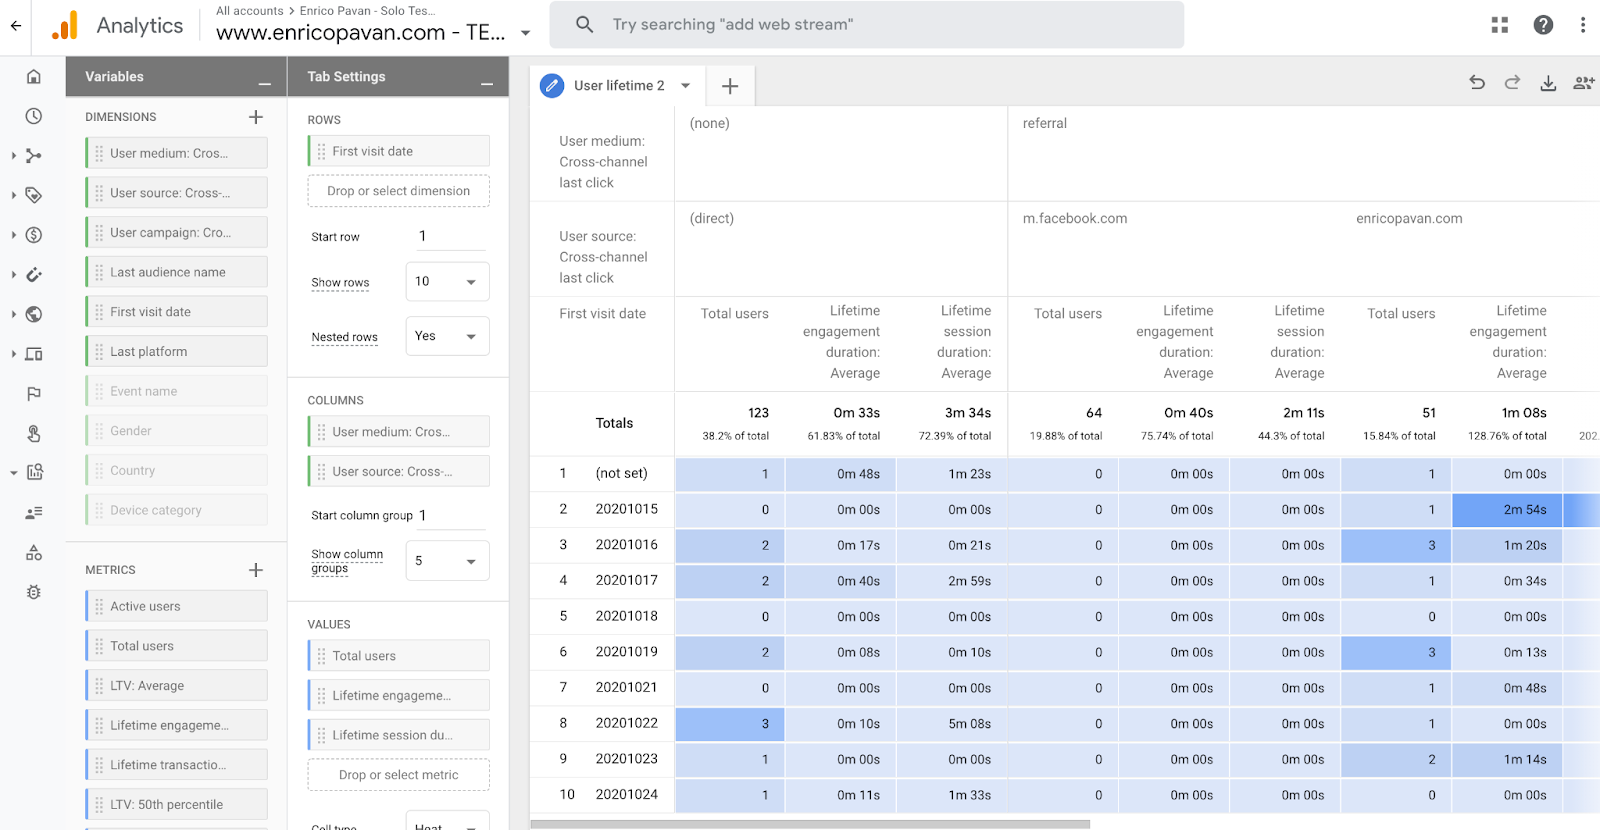Select the User lifetime 2 tab

pyautogui.click(x=618, y=86)
